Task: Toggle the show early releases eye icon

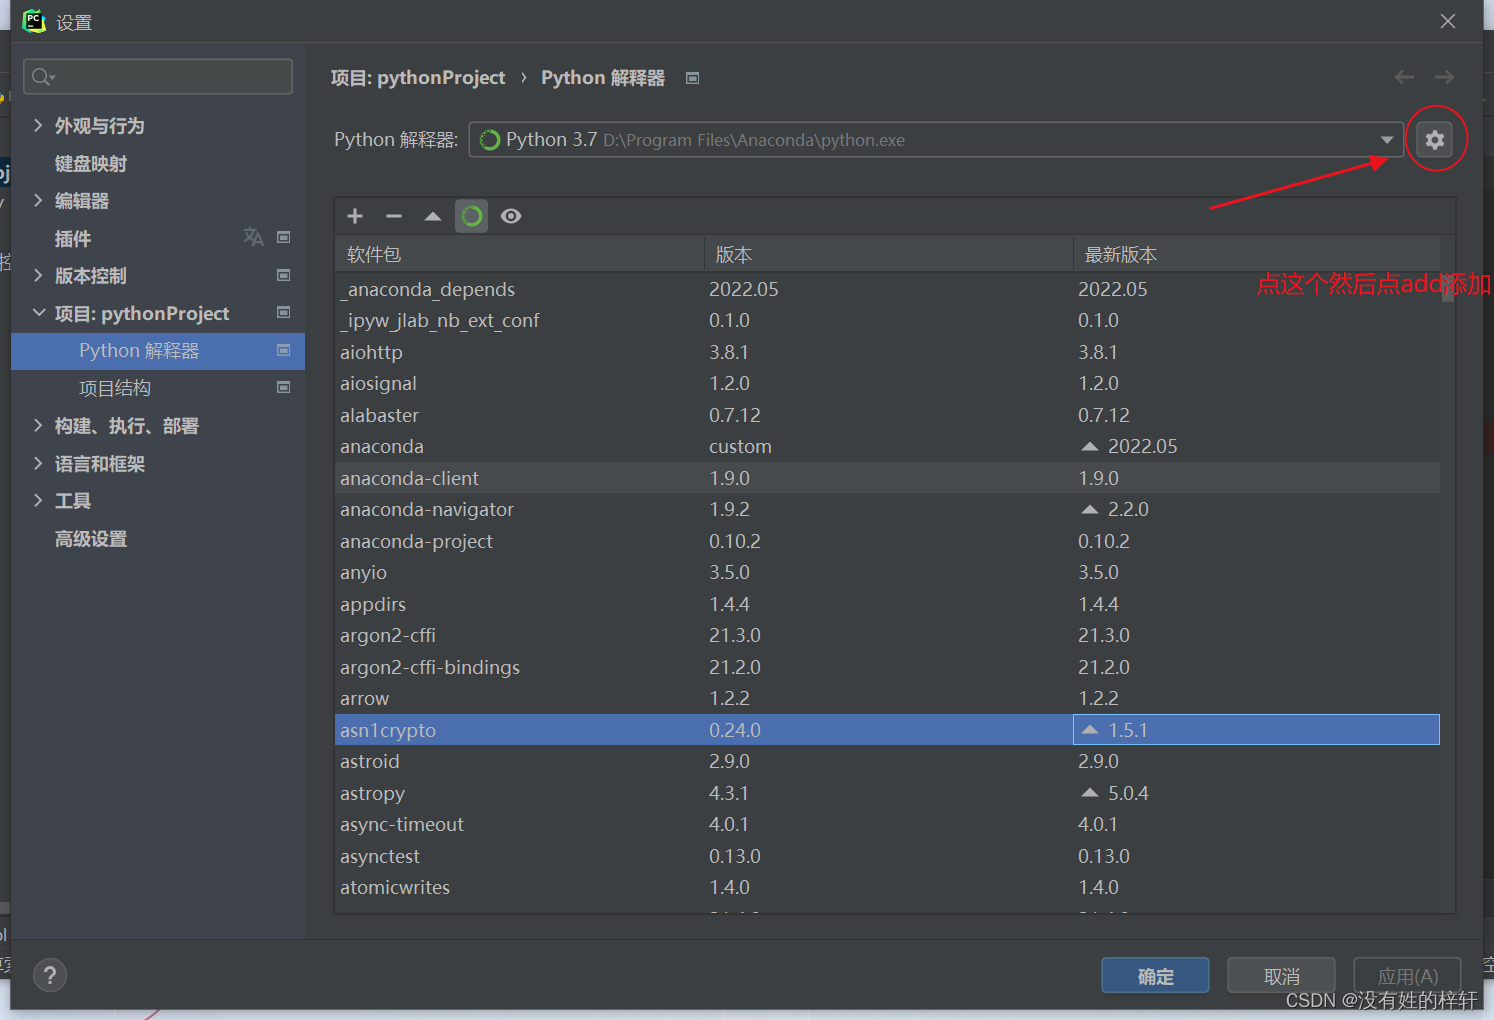Action: pos(511,216)
